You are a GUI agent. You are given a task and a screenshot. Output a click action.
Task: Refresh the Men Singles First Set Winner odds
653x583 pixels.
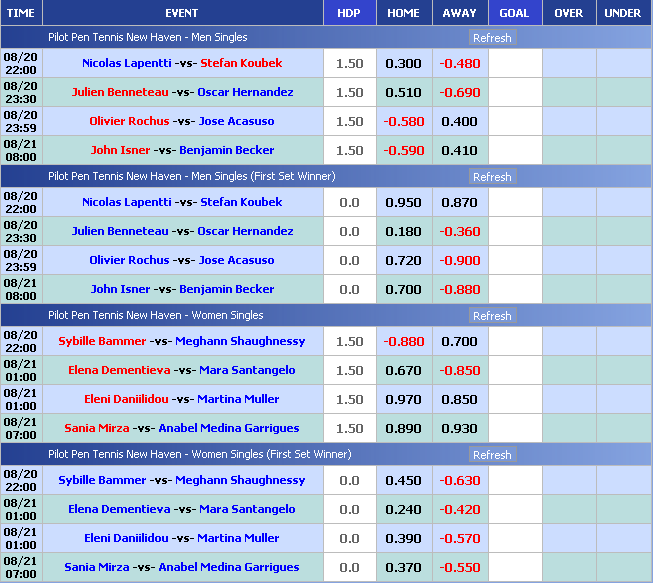(491, 177)
